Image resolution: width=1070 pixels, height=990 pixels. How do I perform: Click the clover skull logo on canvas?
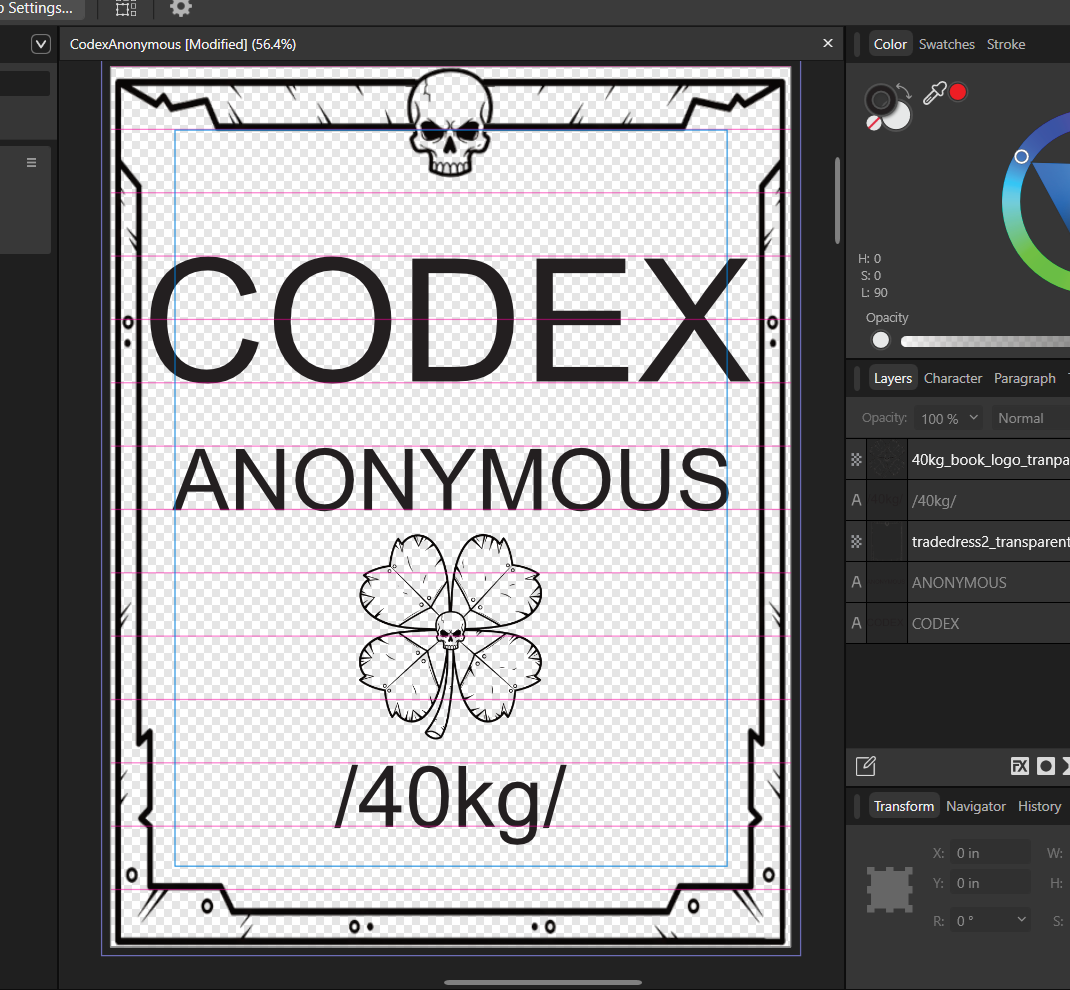point(450,636)
